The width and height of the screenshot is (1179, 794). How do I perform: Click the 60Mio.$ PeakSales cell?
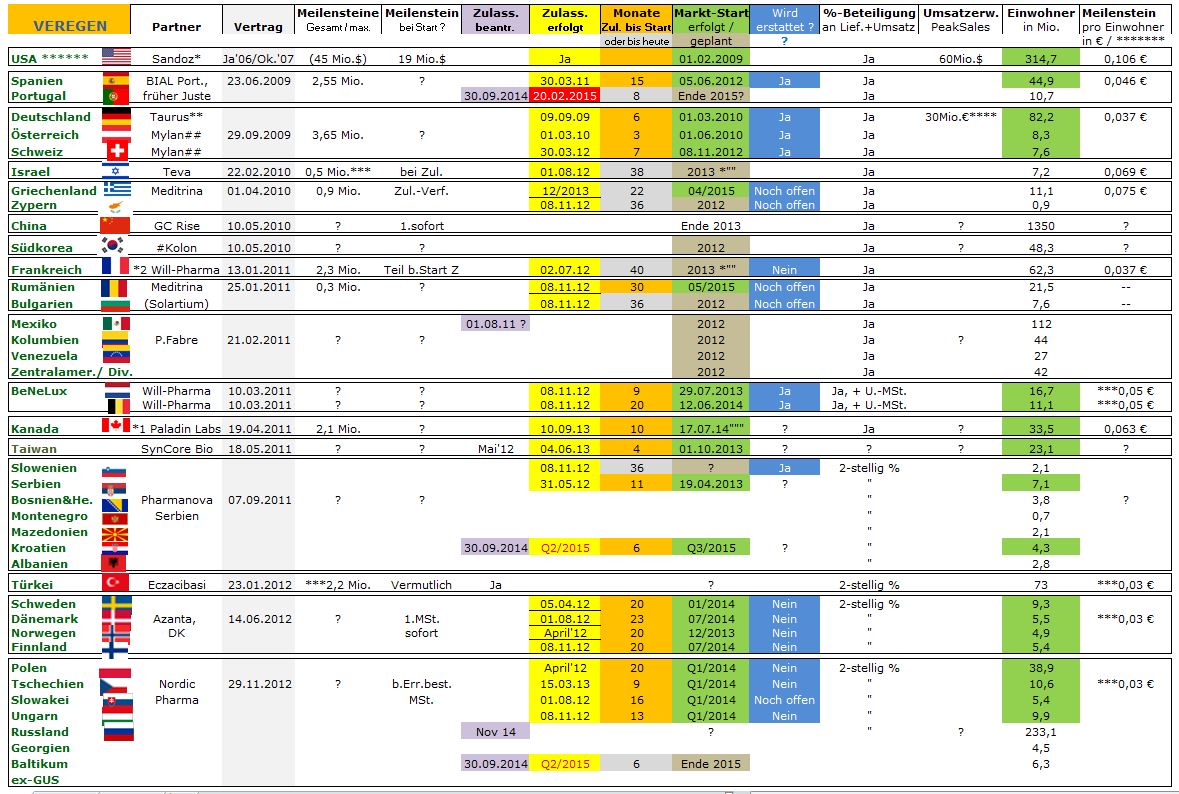point(960,58)
